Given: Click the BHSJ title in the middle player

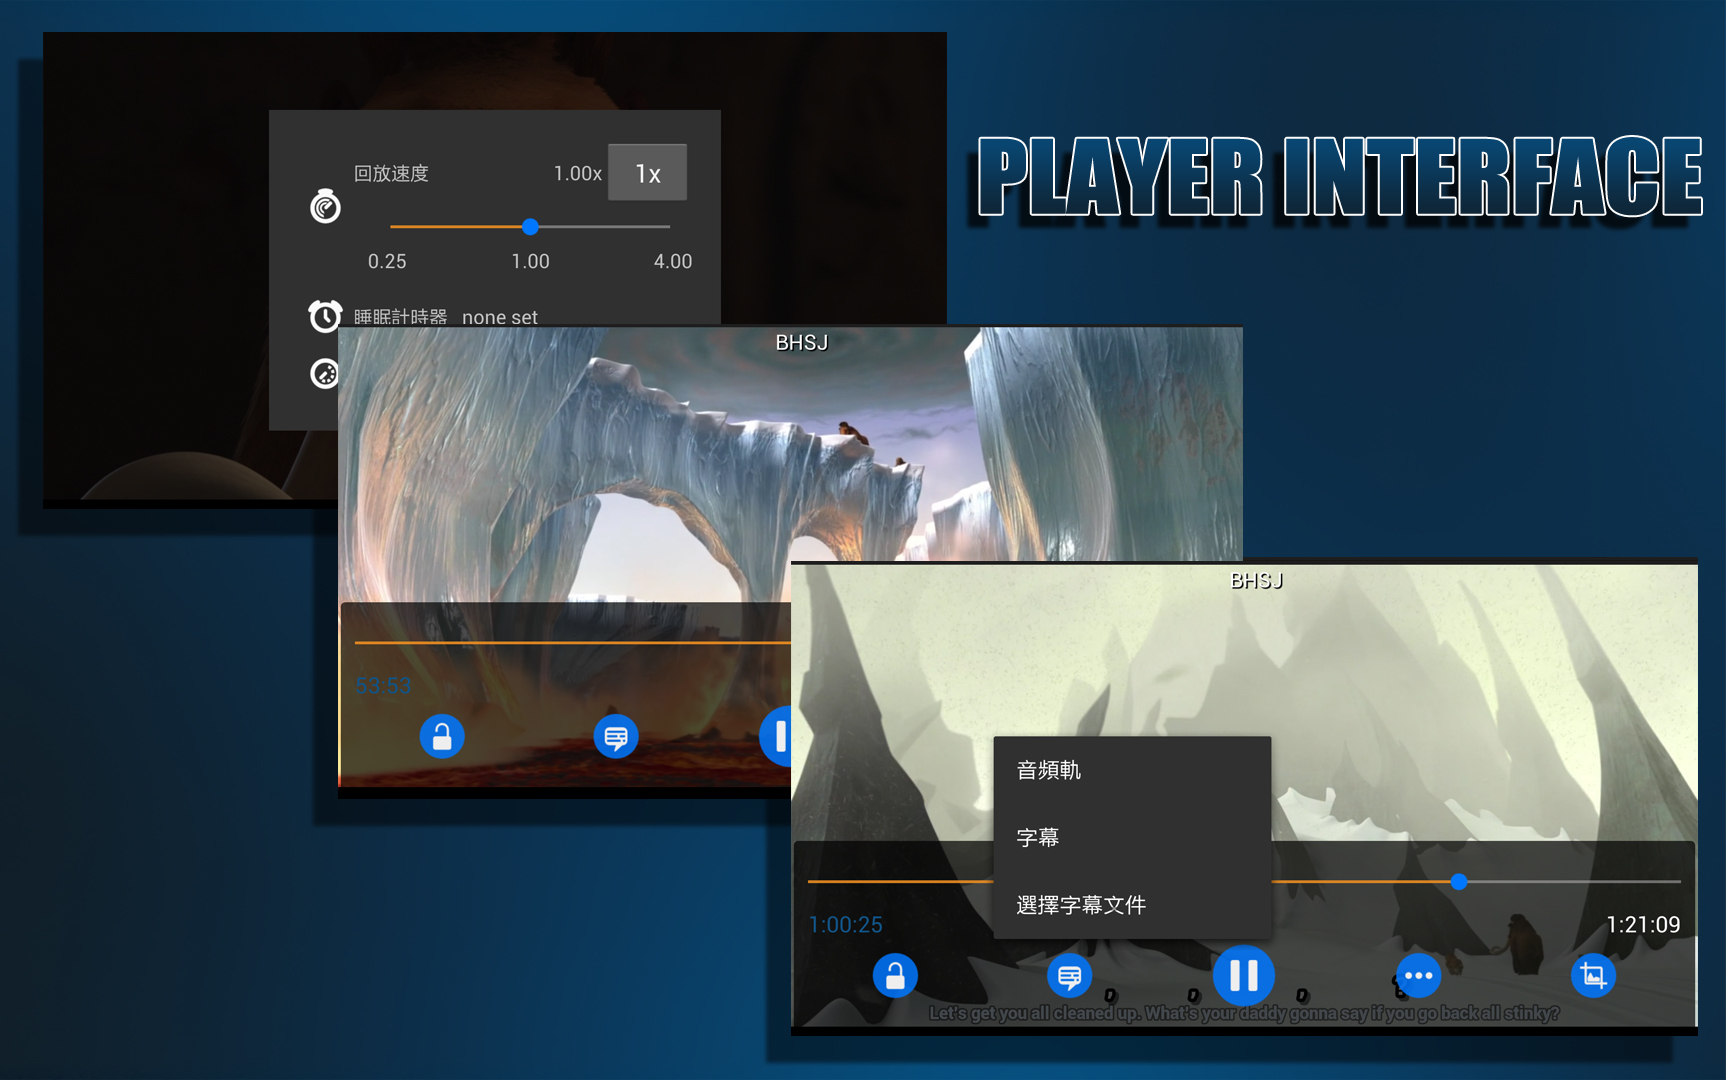Looking at the screenshot, I should 802,343.
